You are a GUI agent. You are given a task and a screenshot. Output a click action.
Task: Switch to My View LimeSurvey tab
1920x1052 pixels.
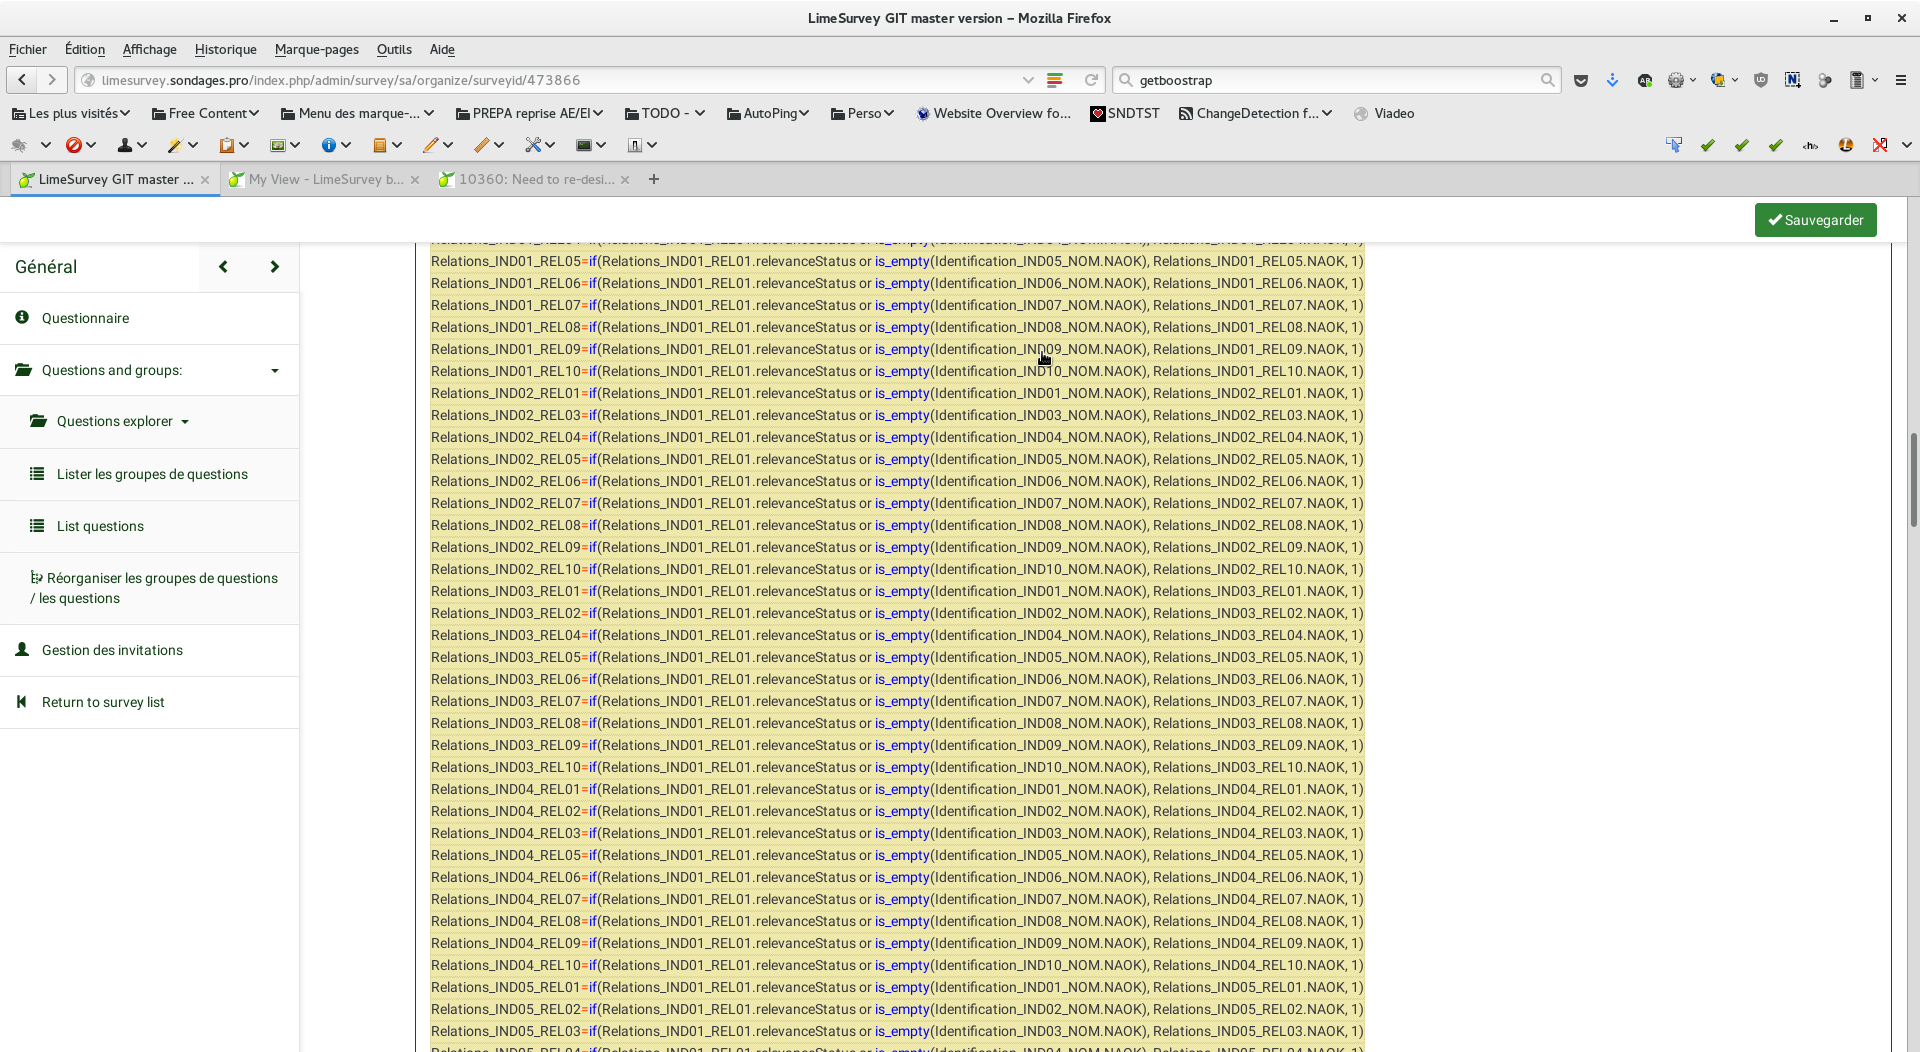(325, 180)
